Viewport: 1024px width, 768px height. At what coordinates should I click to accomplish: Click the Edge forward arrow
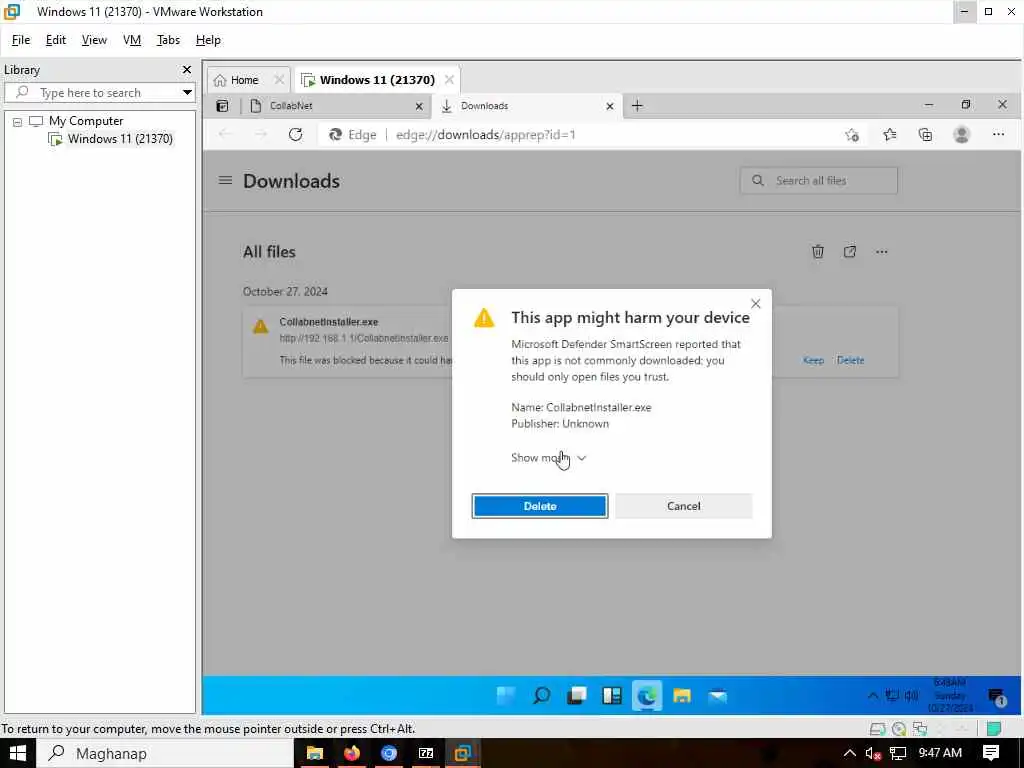point(261,135)
